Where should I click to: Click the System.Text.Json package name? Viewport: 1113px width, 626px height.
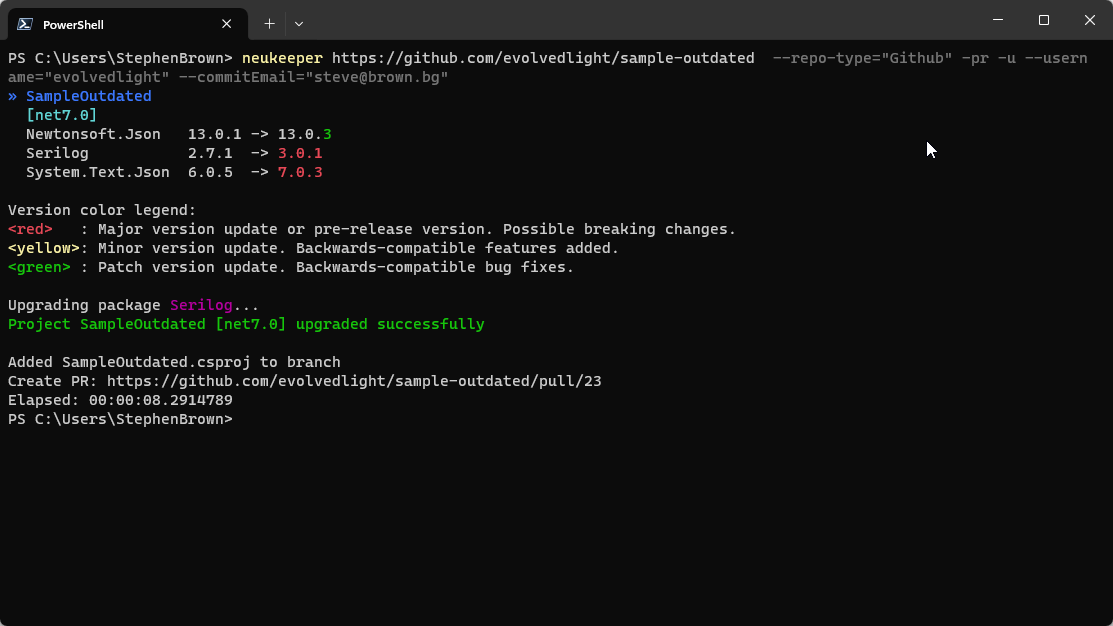point(98,172)
